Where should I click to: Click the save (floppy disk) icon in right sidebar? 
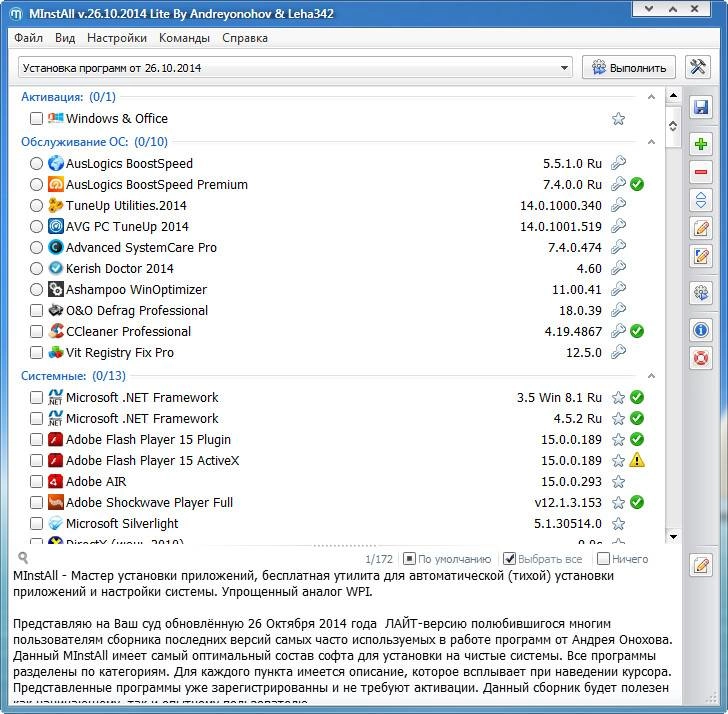click(x=701, y=107)
